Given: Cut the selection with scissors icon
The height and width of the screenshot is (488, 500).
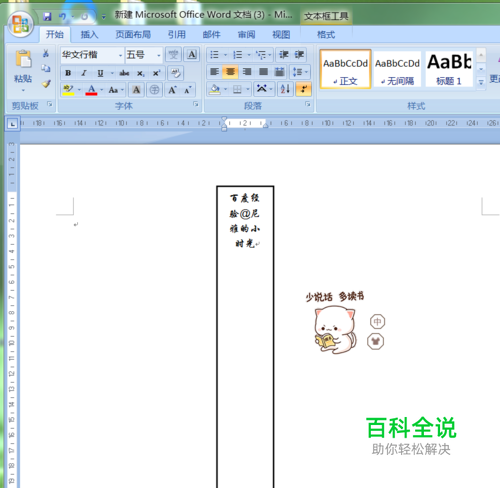Looking at the screenshot, I should tap(46, 53).
